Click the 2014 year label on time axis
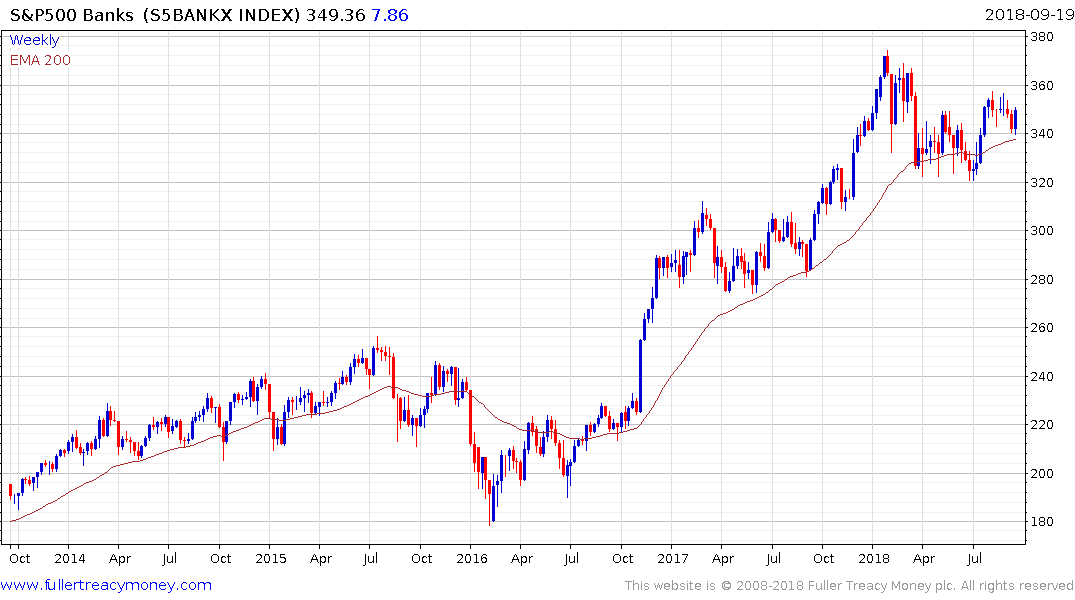 pyautogui.click(x=70, y=559)
